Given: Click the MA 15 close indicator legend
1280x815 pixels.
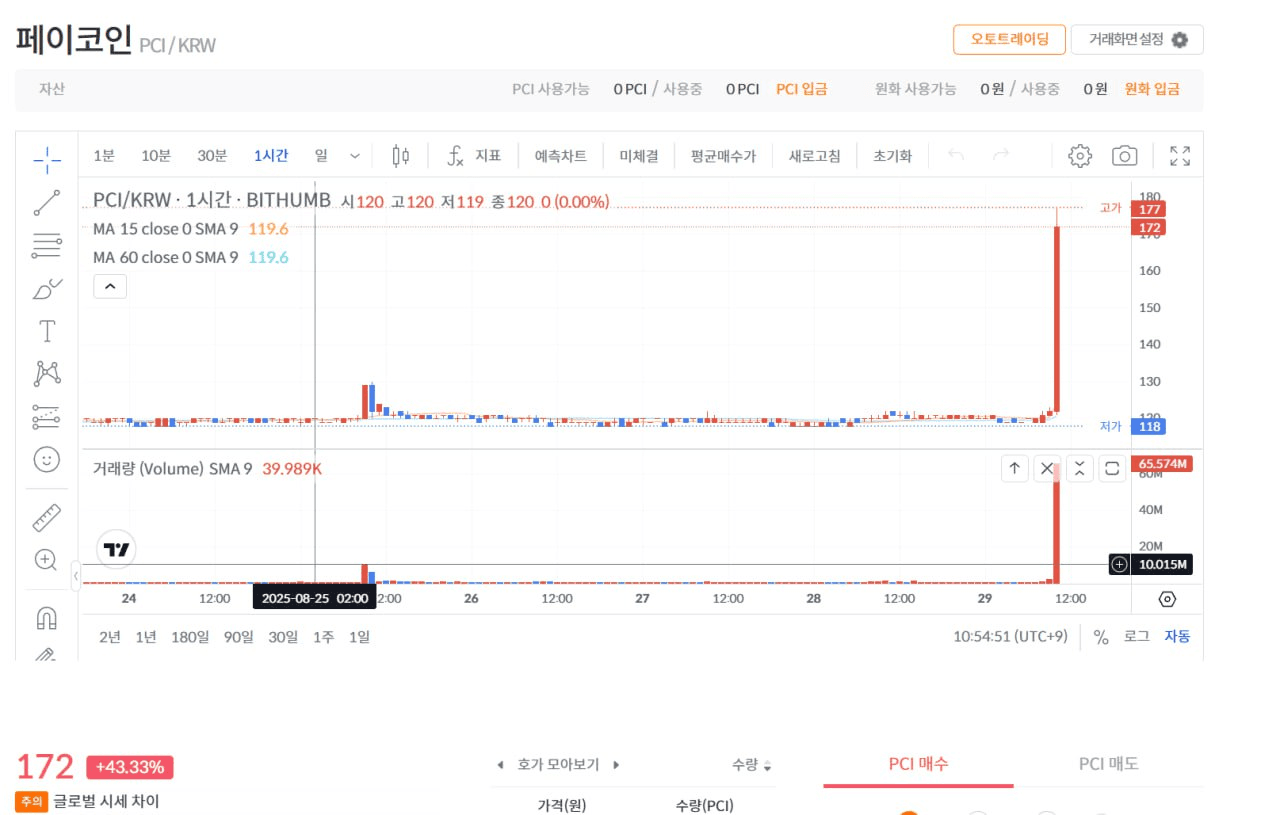Looking at the screenshot, I should point(190,229).
